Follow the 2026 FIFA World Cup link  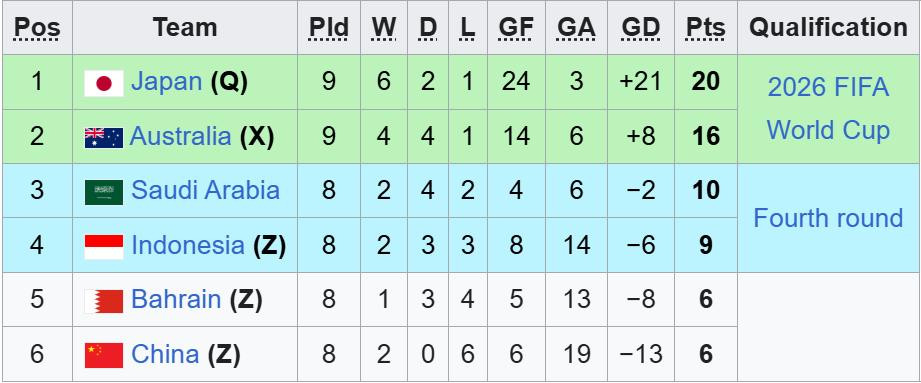[x=828, y=109]
